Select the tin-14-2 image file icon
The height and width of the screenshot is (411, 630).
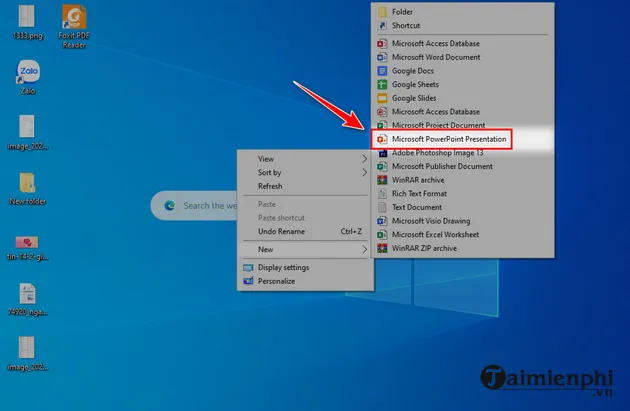(27, 247)
